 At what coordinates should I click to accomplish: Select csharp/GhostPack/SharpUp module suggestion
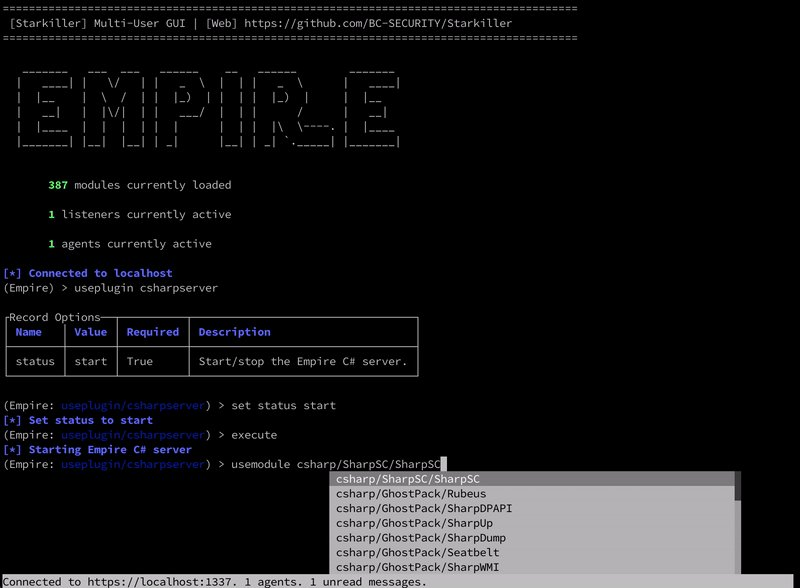(532, 523)
